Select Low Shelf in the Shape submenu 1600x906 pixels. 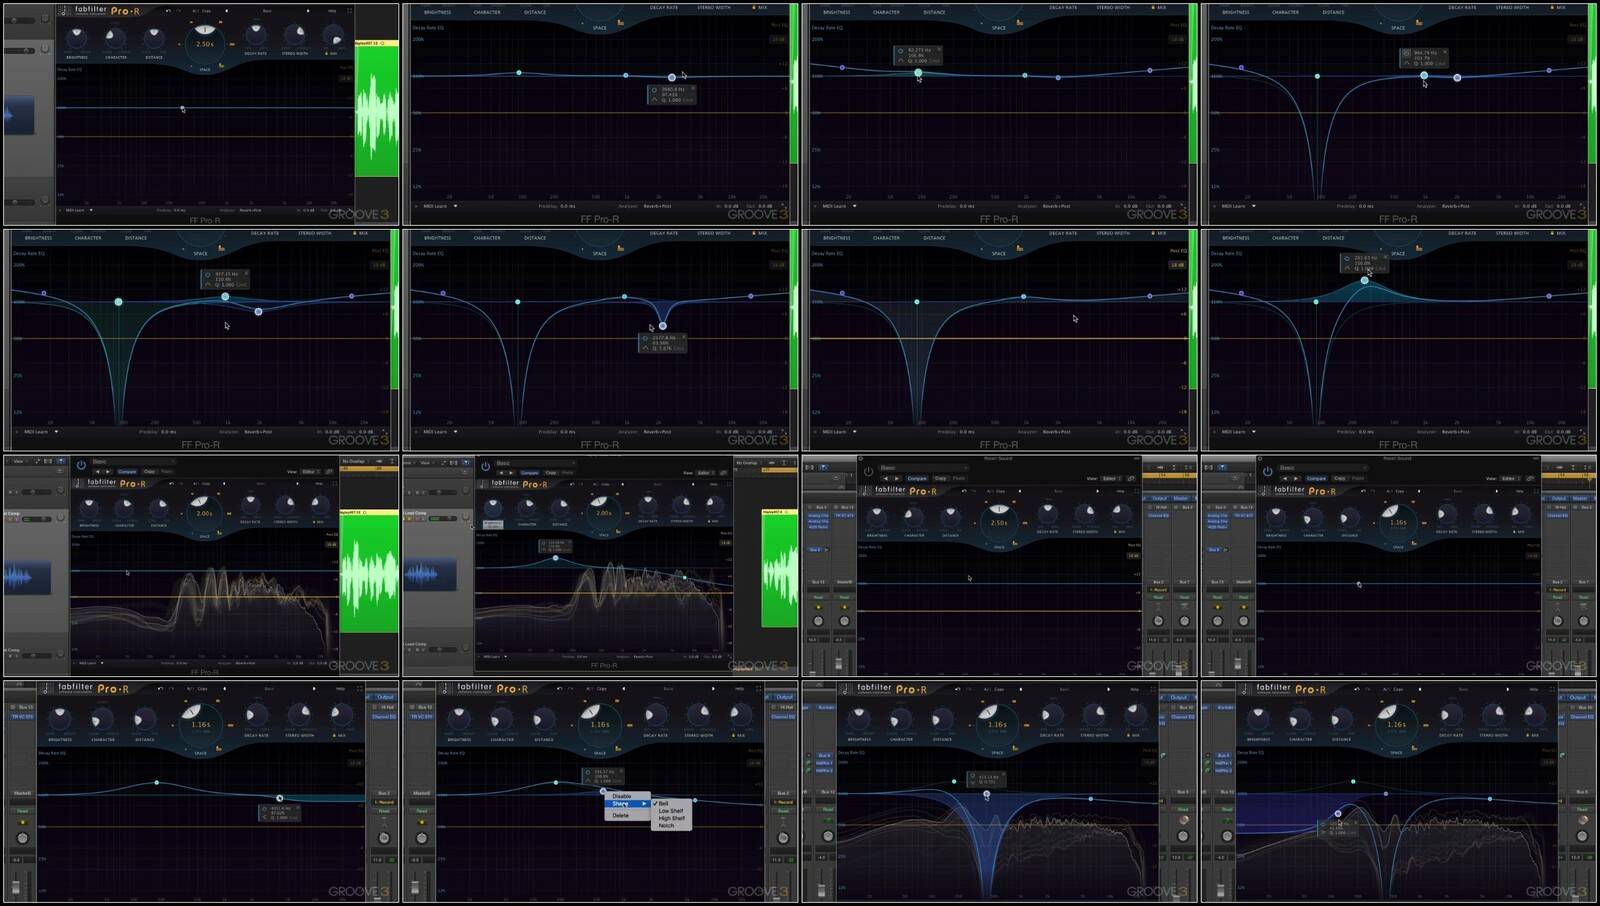tap(671, 811)
